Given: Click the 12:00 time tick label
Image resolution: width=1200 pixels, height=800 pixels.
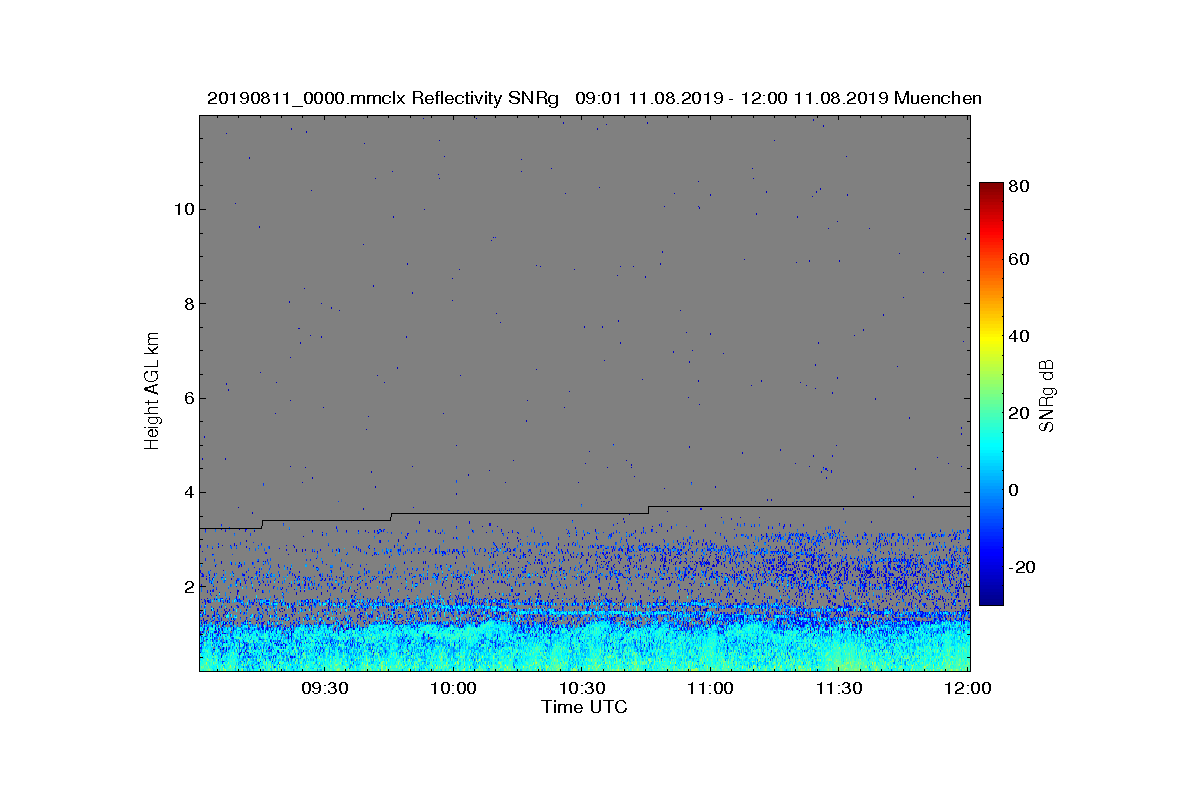Looking at the screenshot, I should tap(968, 688).
